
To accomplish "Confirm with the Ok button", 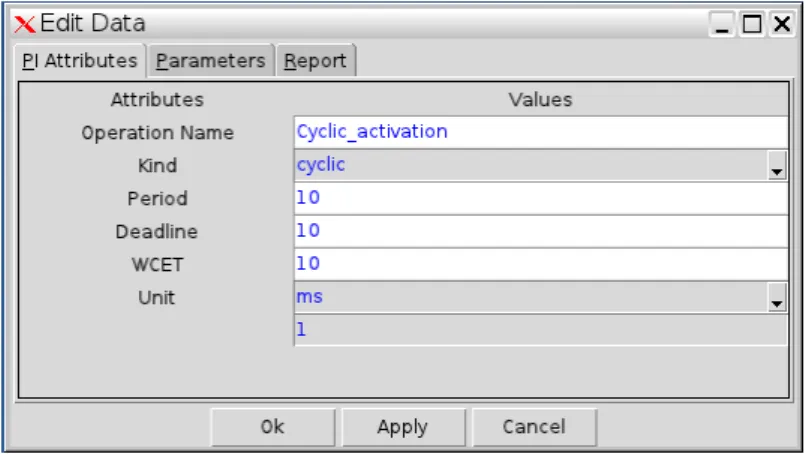I will click(x=273, y=427).
